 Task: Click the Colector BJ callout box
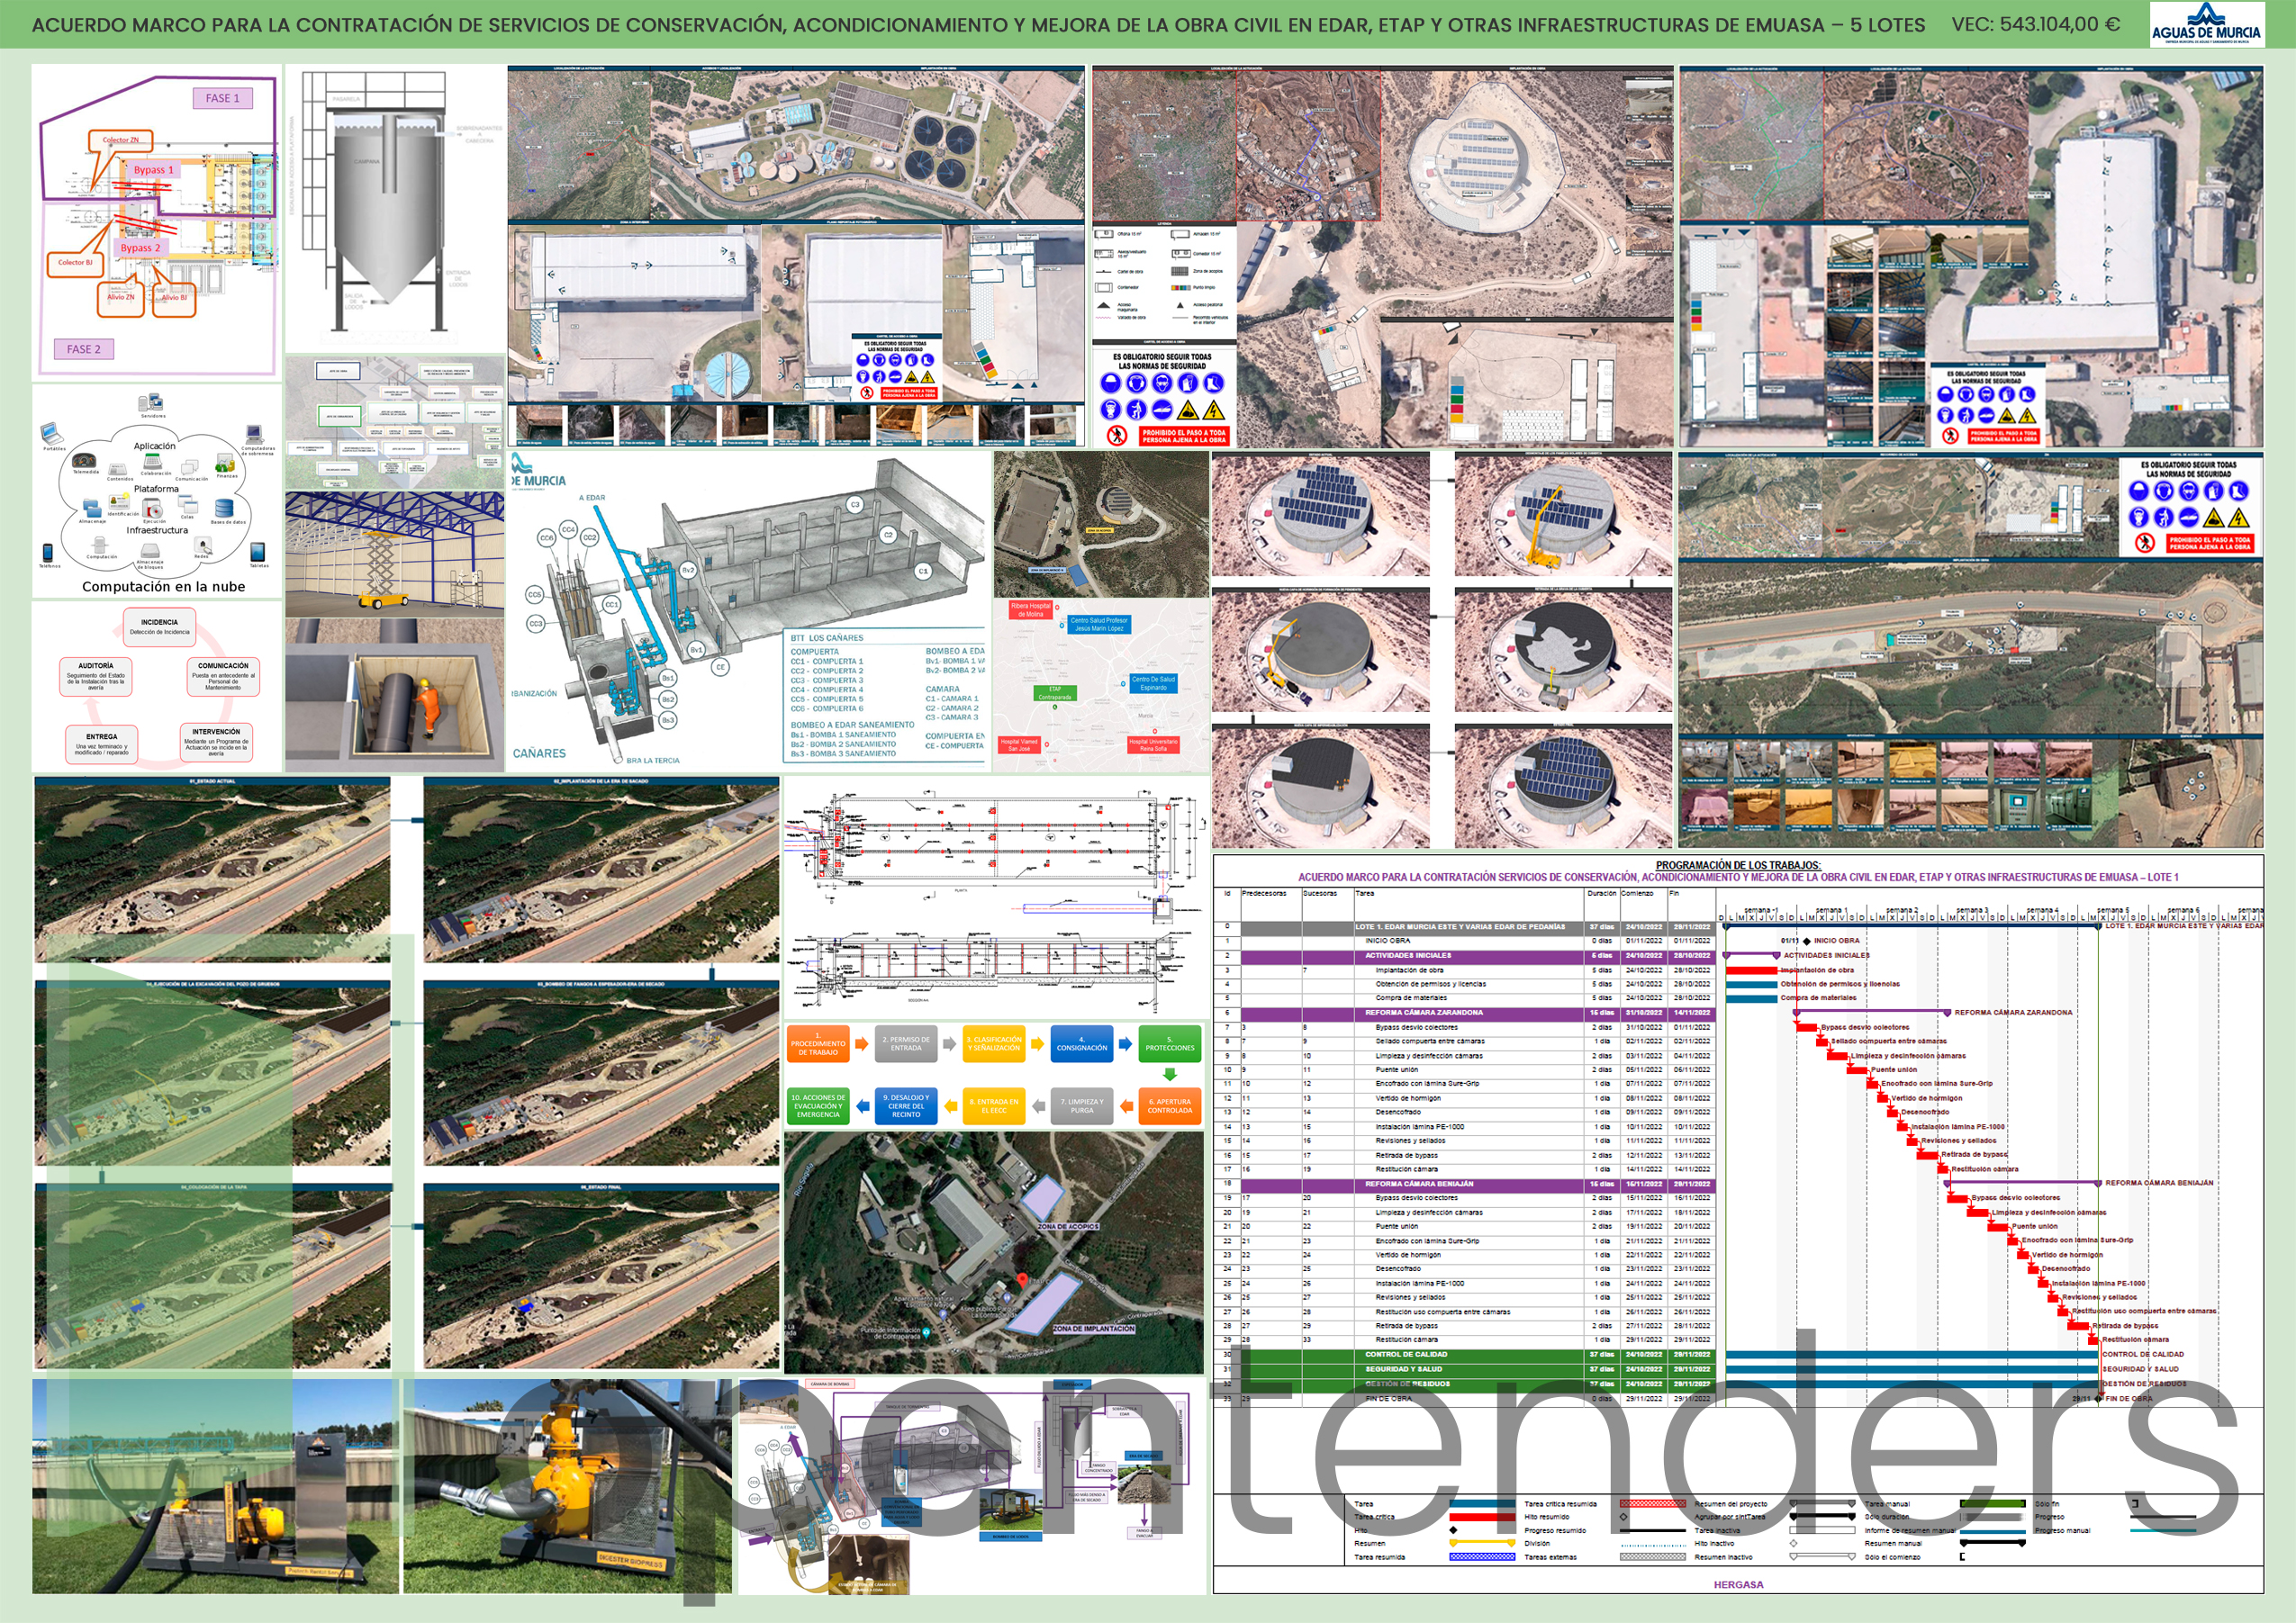coord(75,263)
